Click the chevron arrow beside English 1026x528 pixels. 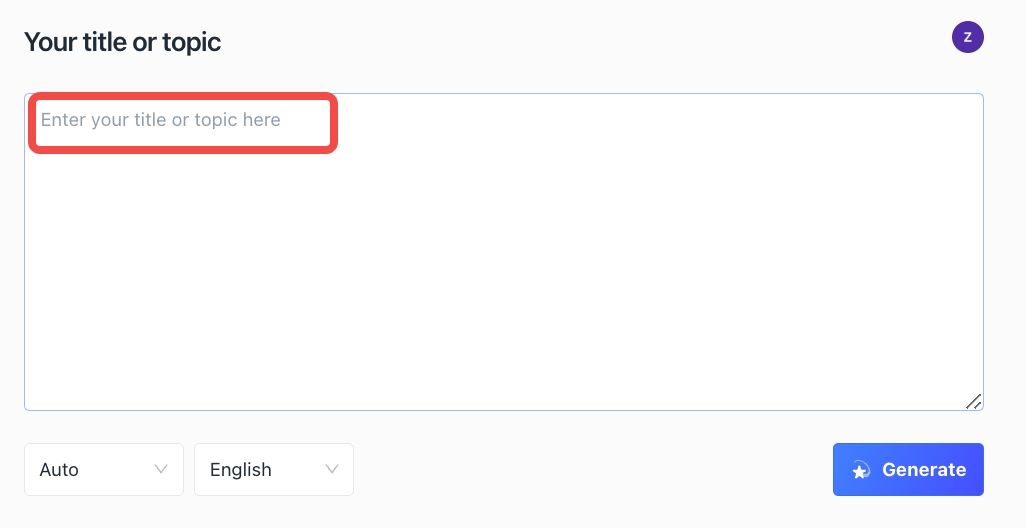pos(332,469)
